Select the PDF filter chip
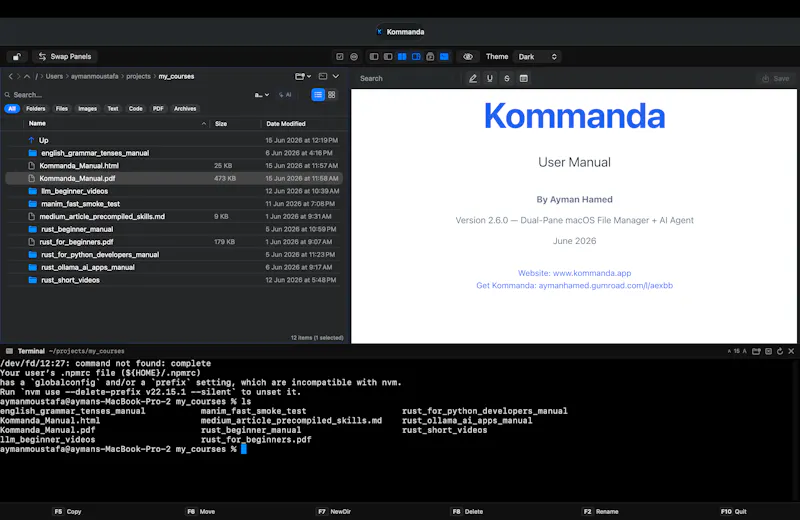The height and width of the screenshot is (520, 800). pos(158,109)
